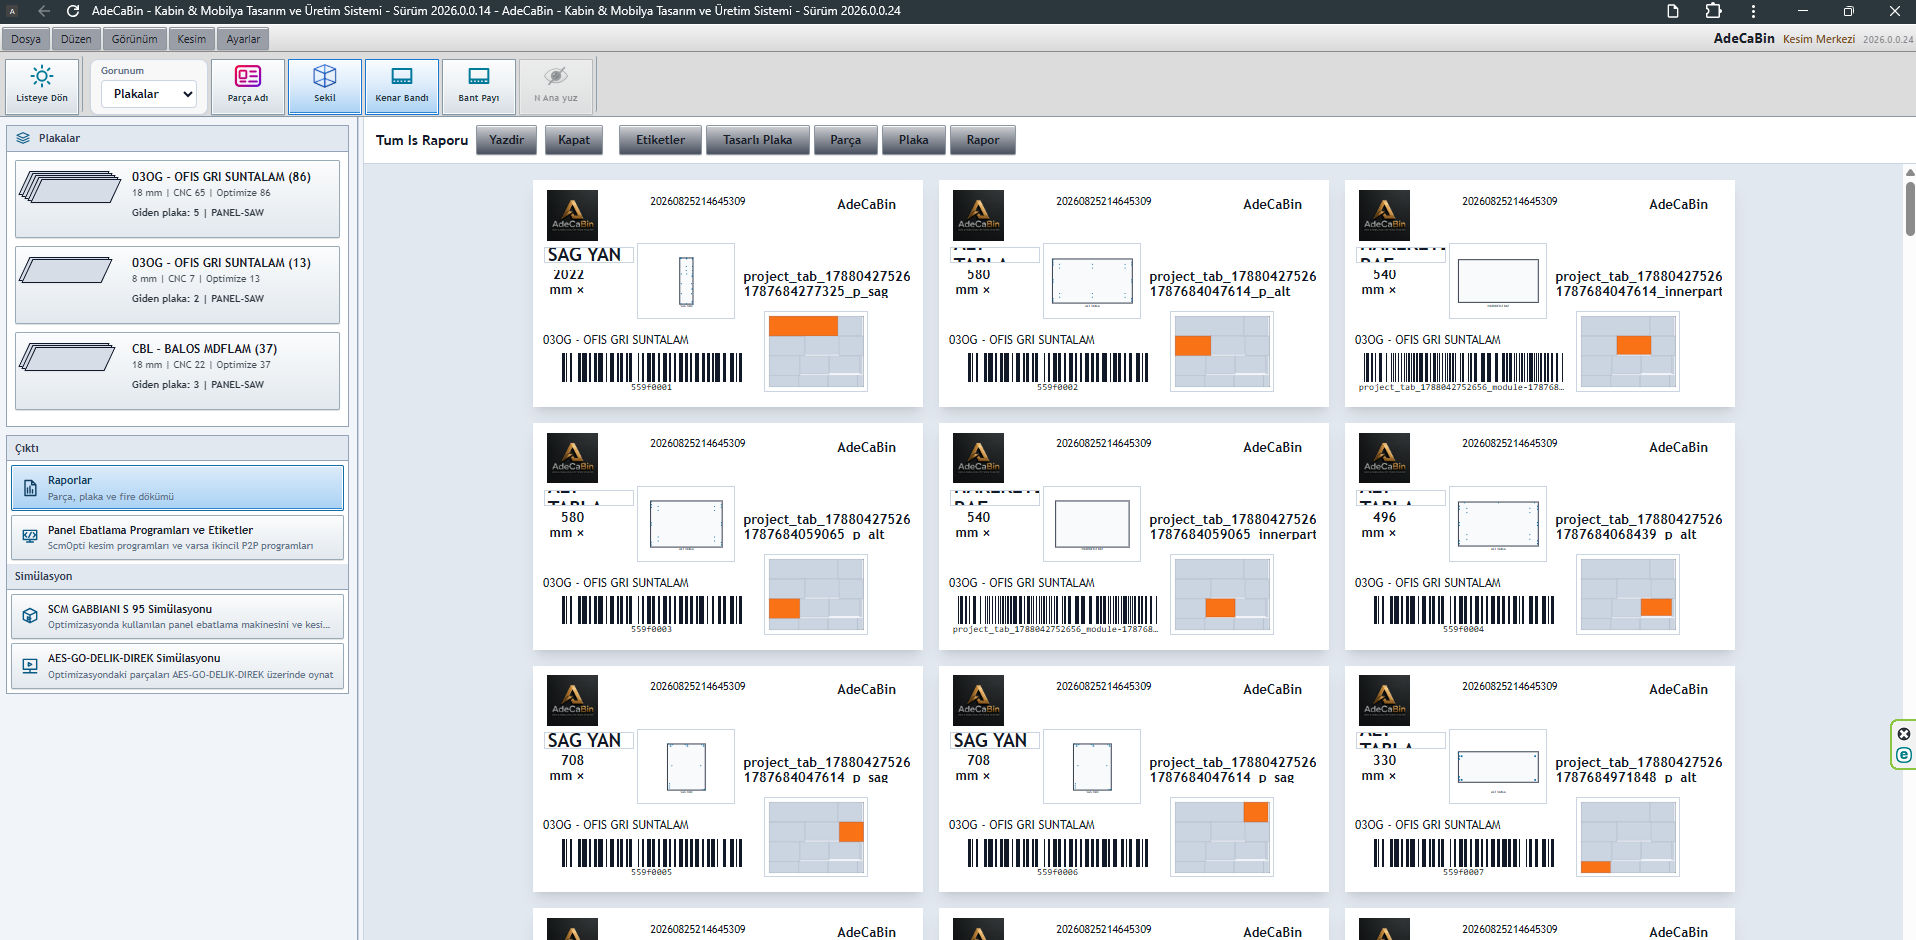The width and height of the screenshot is (1916, 940).
Task: Open the Parça report tab
Action: click(x=846, y=140)
